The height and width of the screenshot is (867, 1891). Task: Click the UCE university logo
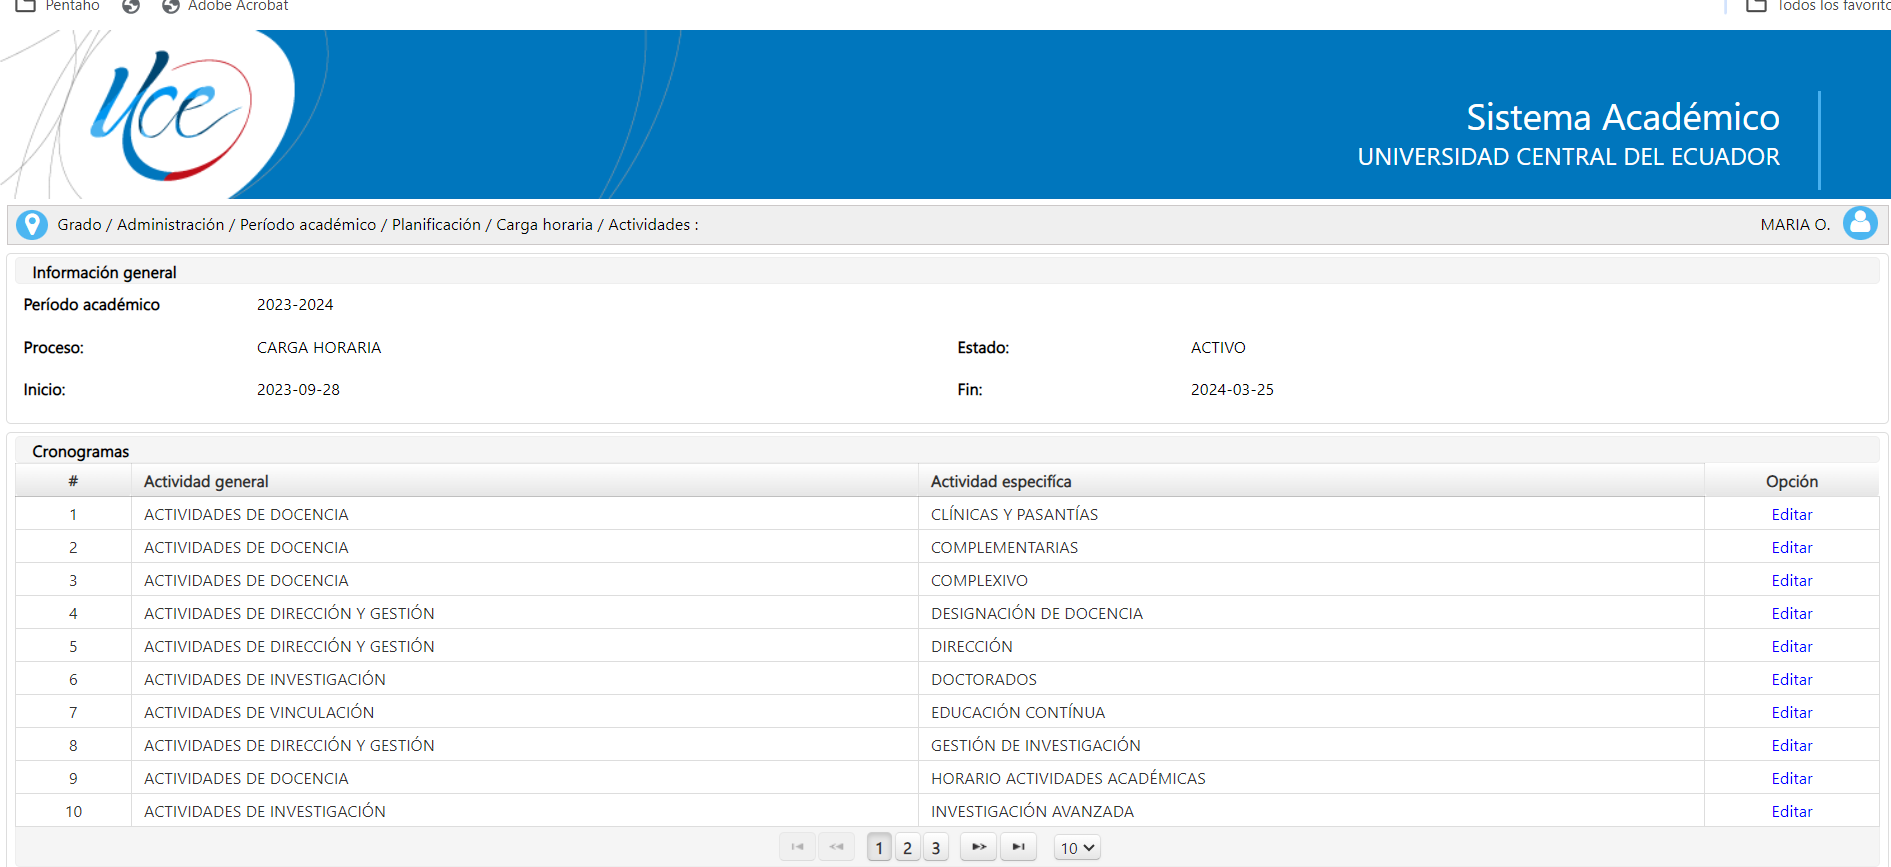pyautogui.click(x=170, y=115)
